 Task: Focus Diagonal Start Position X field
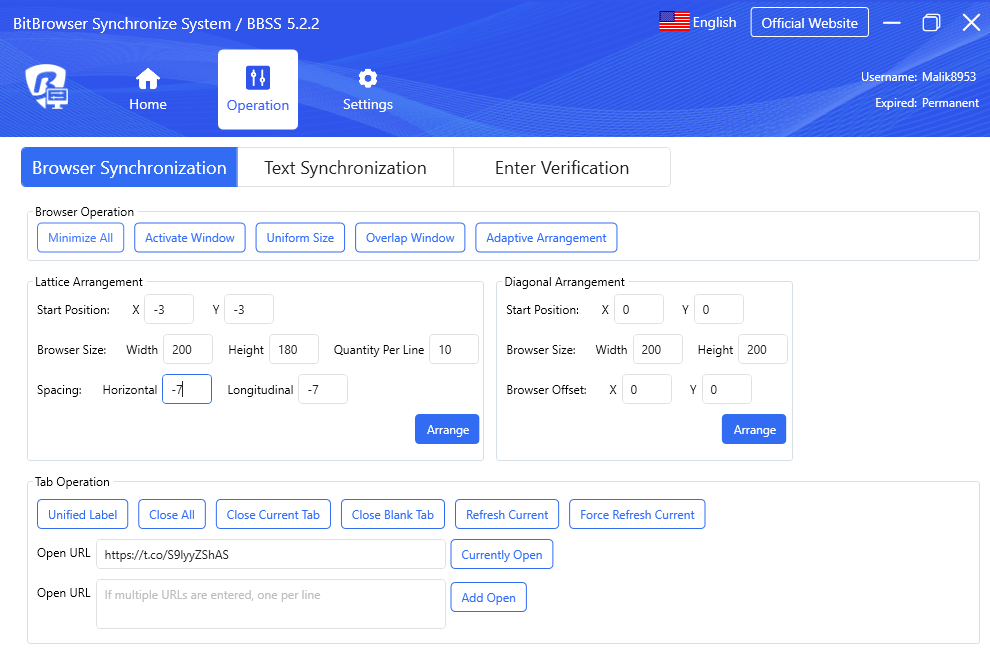pos(639,309)
